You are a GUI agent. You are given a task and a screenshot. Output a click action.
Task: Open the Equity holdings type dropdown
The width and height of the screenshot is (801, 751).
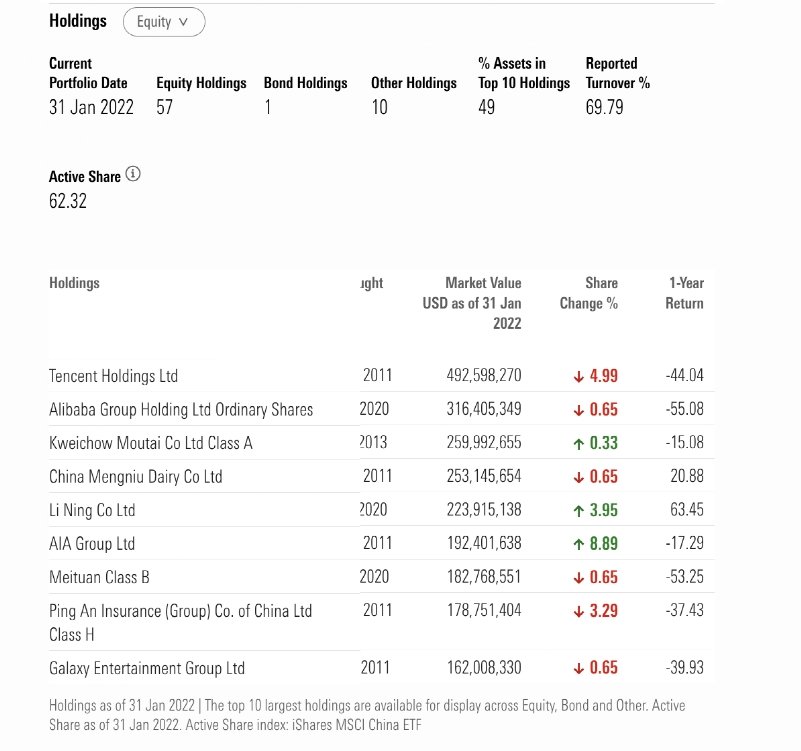click(163, 22)
